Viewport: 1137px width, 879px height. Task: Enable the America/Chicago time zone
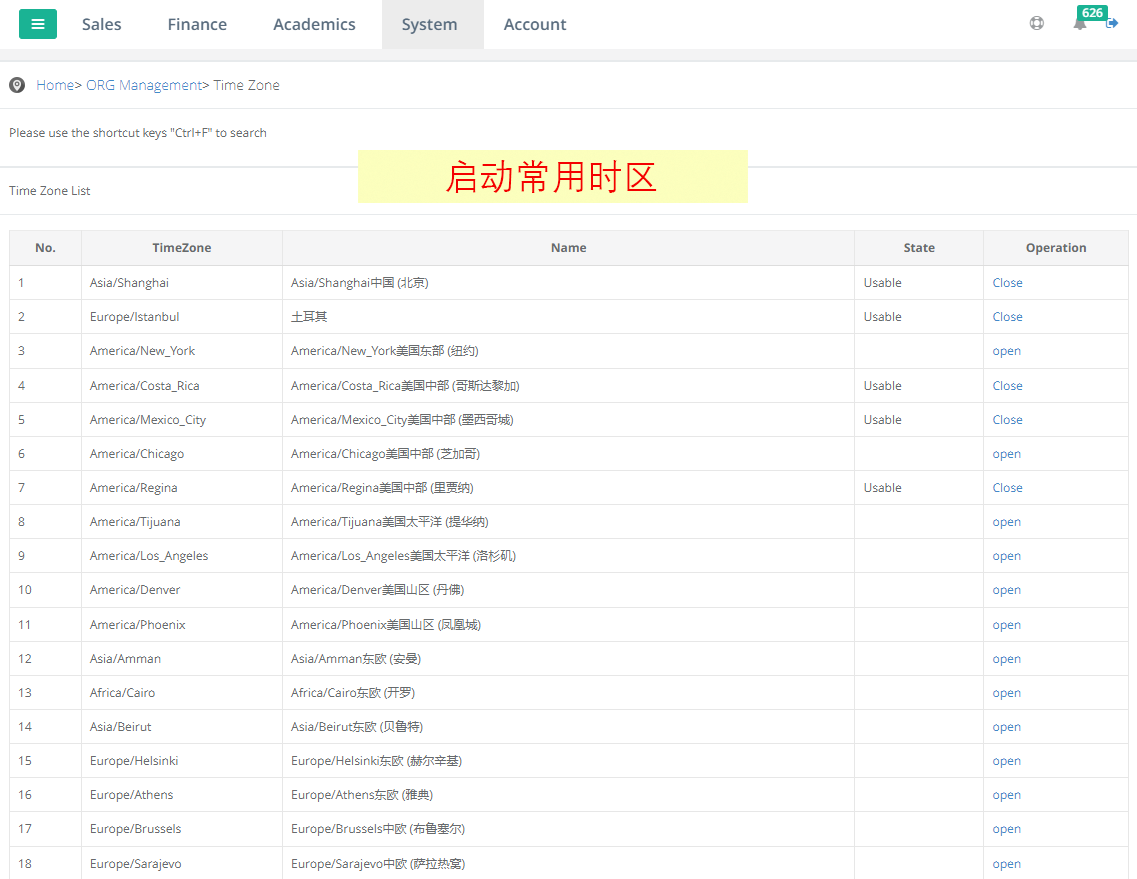(x=1006, y=454)
